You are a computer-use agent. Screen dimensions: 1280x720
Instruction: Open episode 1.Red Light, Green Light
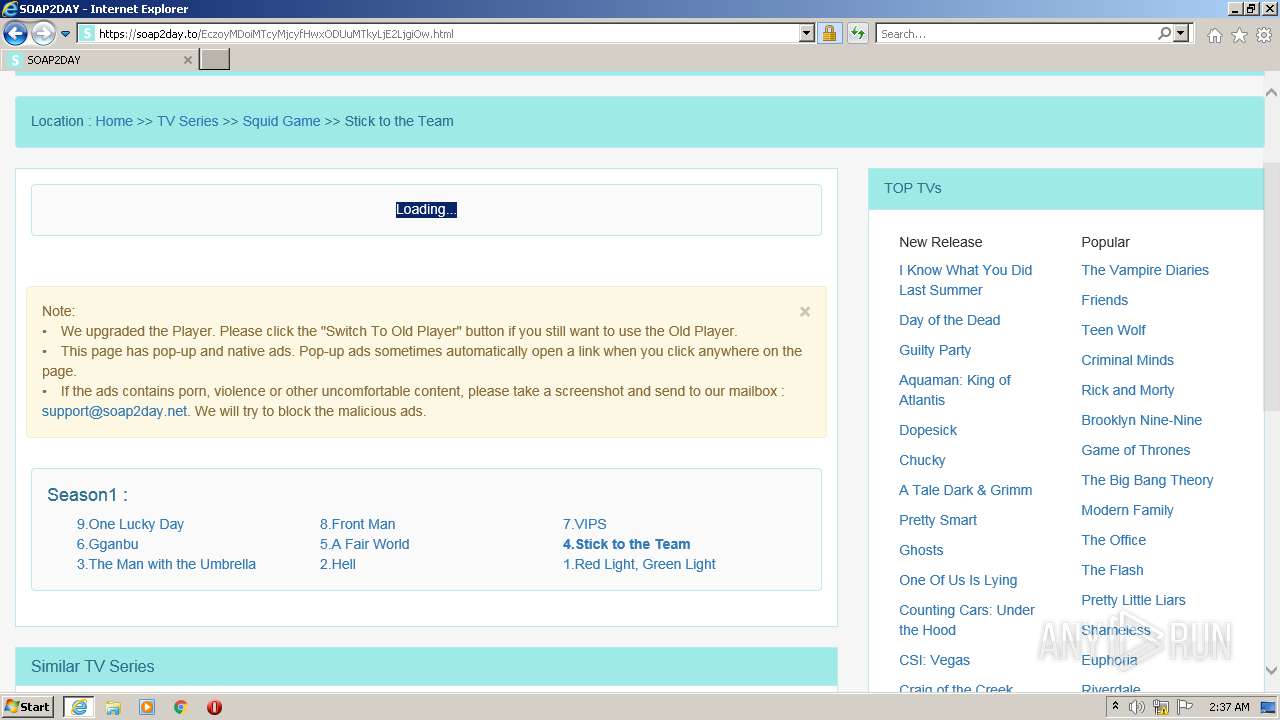tap(639, 564)
